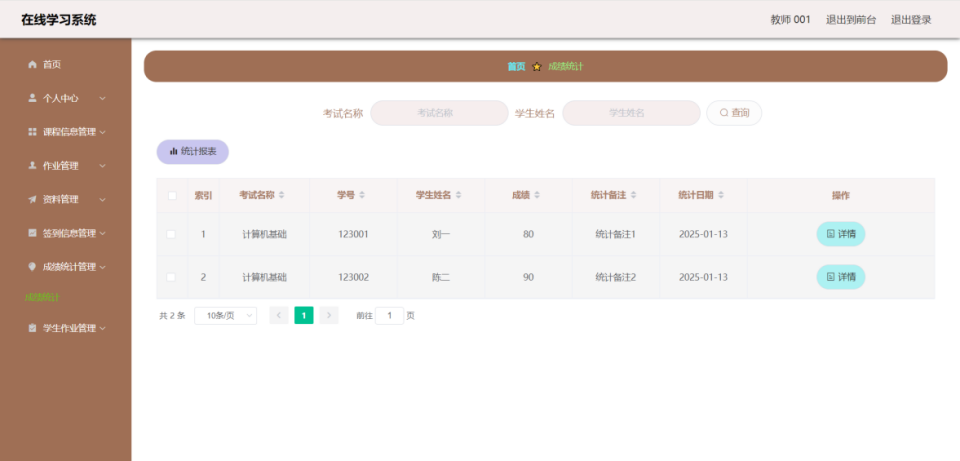Click the grid icon beside 课程信息管理

[x=32, y=132]
